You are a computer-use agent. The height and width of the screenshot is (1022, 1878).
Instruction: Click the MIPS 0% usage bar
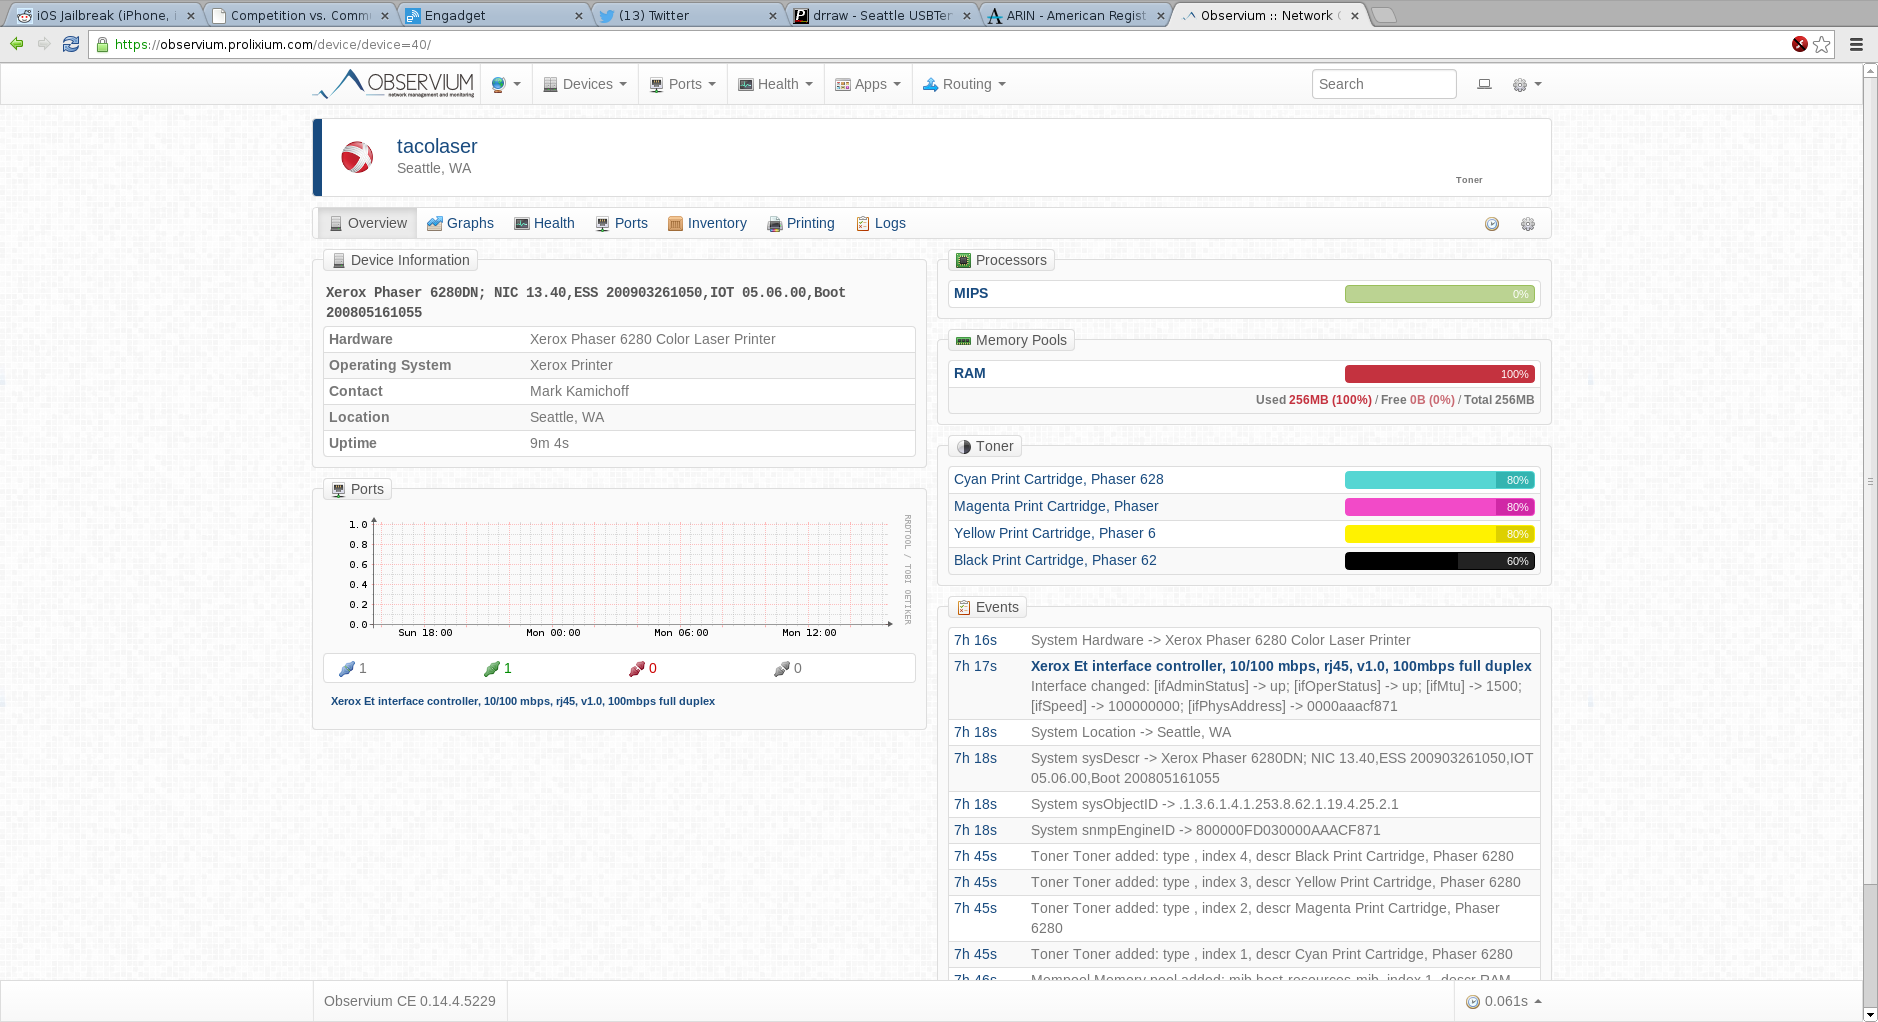point(1440,294)
